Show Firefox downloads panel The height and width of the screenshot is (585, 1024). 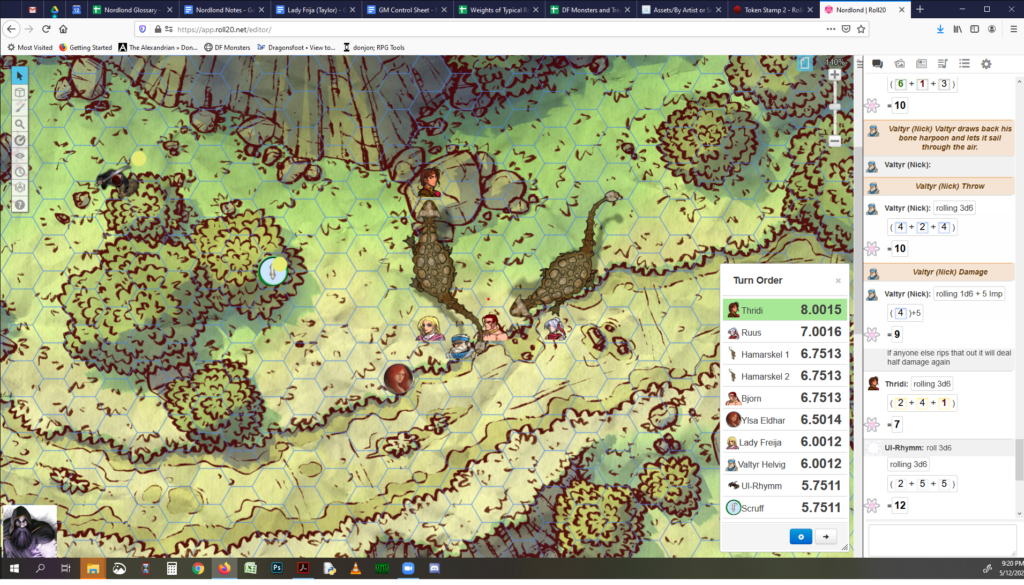pyautogui.click(x=940, y=29)
